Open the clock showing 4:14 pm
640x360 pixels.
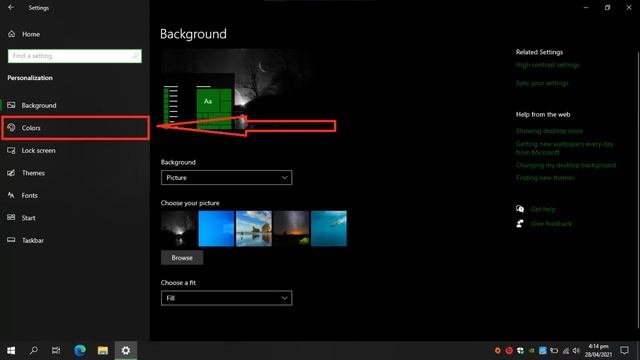pos(598,351)
